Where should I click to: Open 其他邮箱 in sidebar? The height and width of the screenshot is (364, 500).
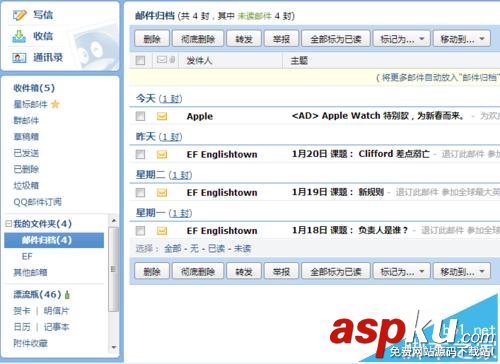coord(30,273)
